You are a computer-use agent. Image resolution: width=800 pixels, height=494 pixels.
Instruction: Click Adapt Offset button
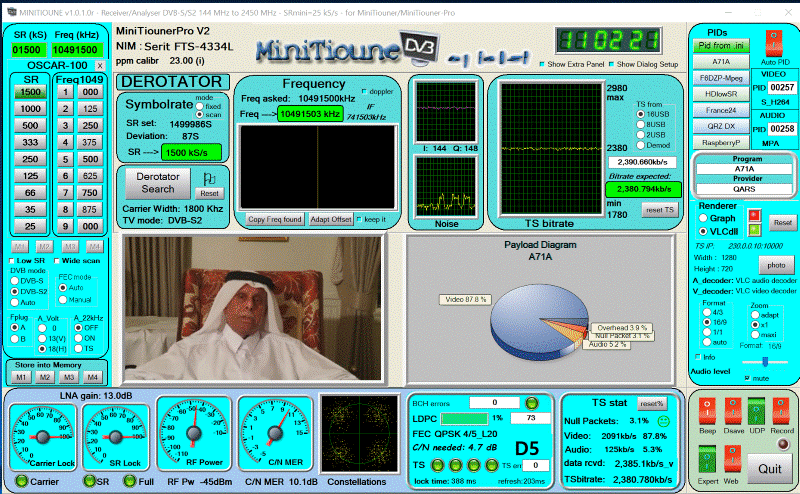pyautogui.click(x=331, y=219)
